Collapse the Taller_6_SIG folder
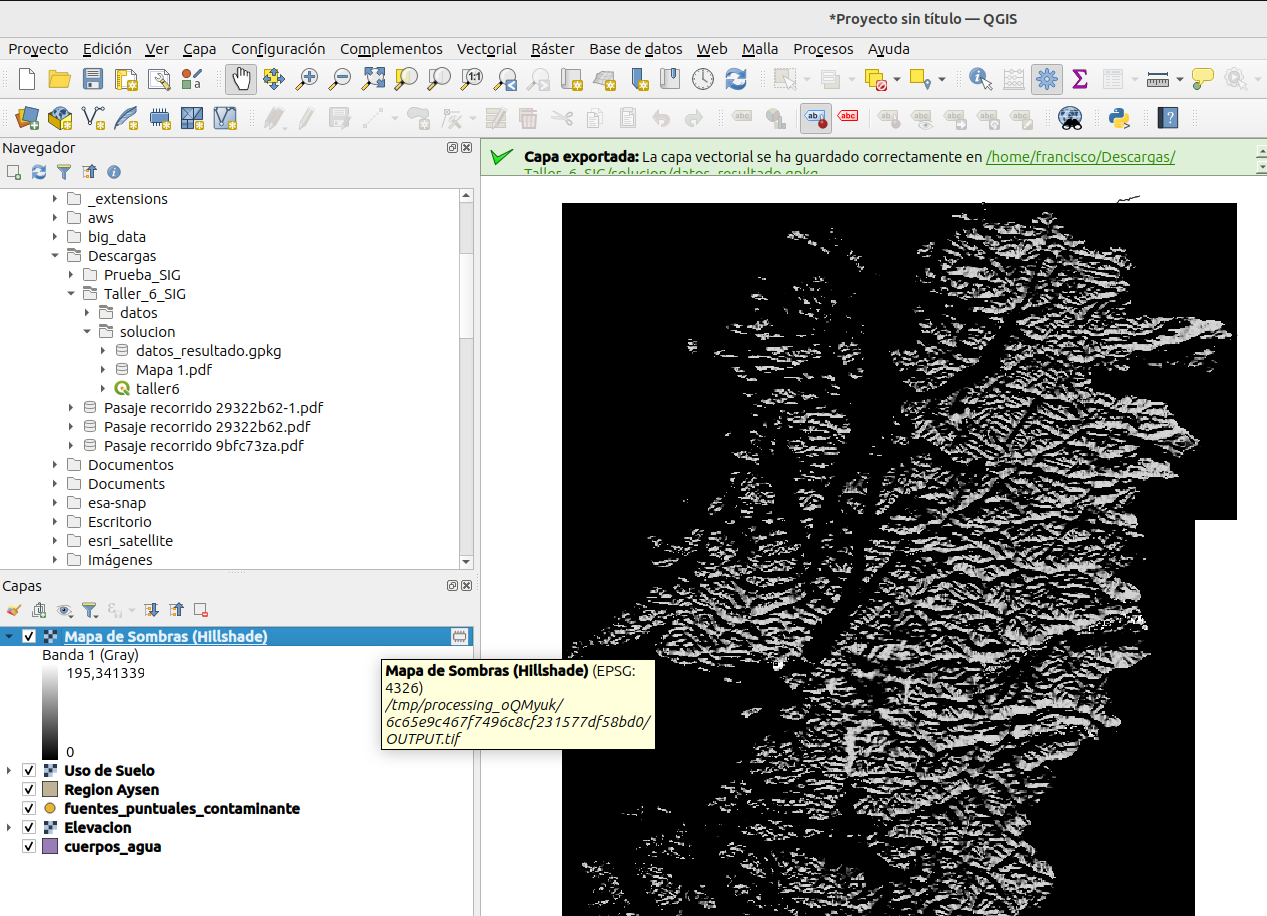 click(72, 294)
